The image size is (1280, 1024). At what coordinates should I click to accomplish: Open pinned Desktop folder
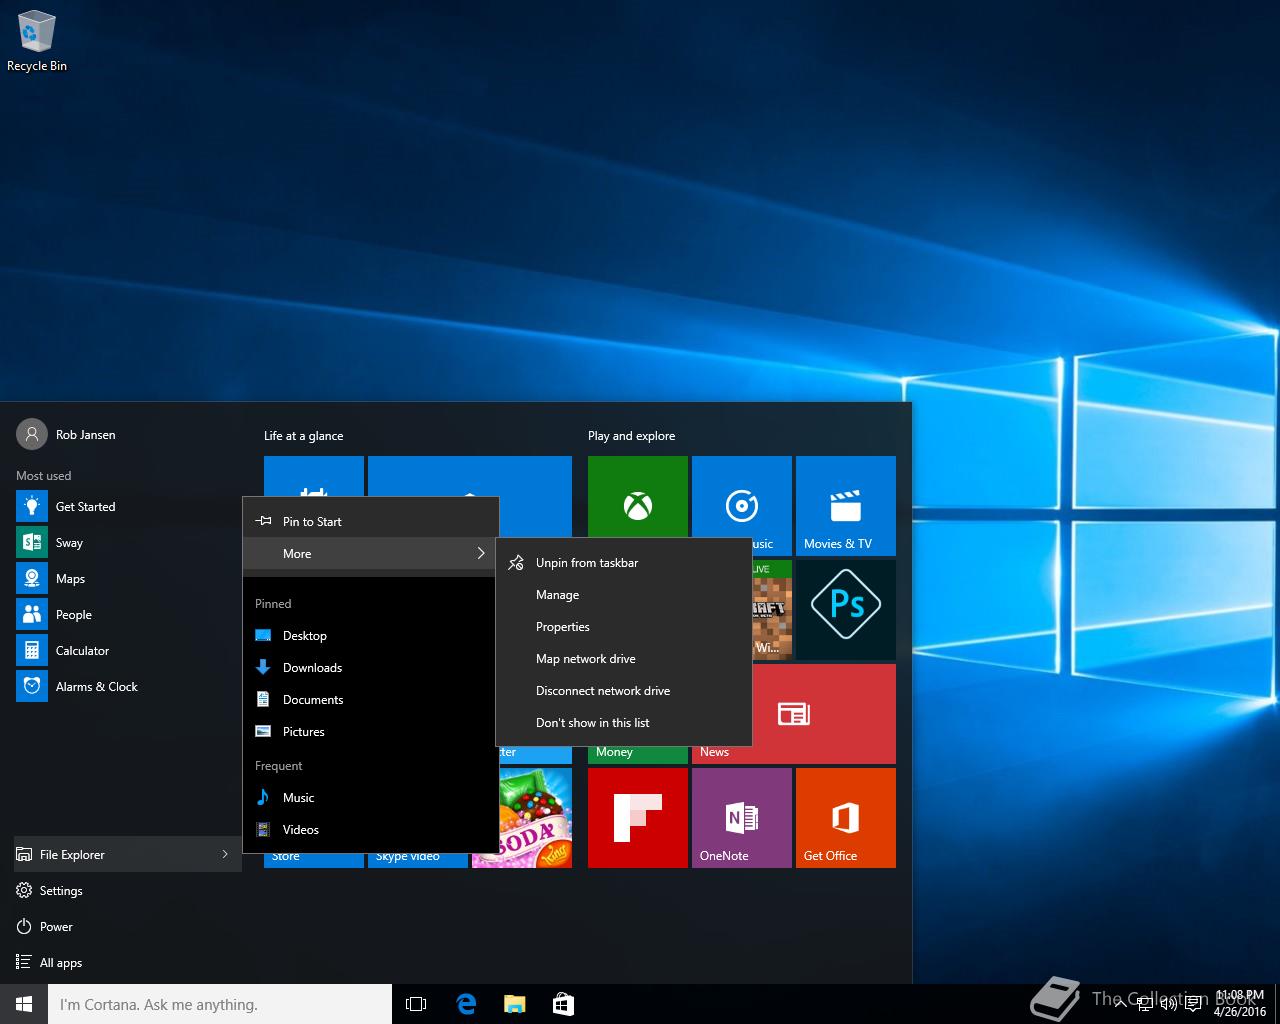[x=370, y=636]
